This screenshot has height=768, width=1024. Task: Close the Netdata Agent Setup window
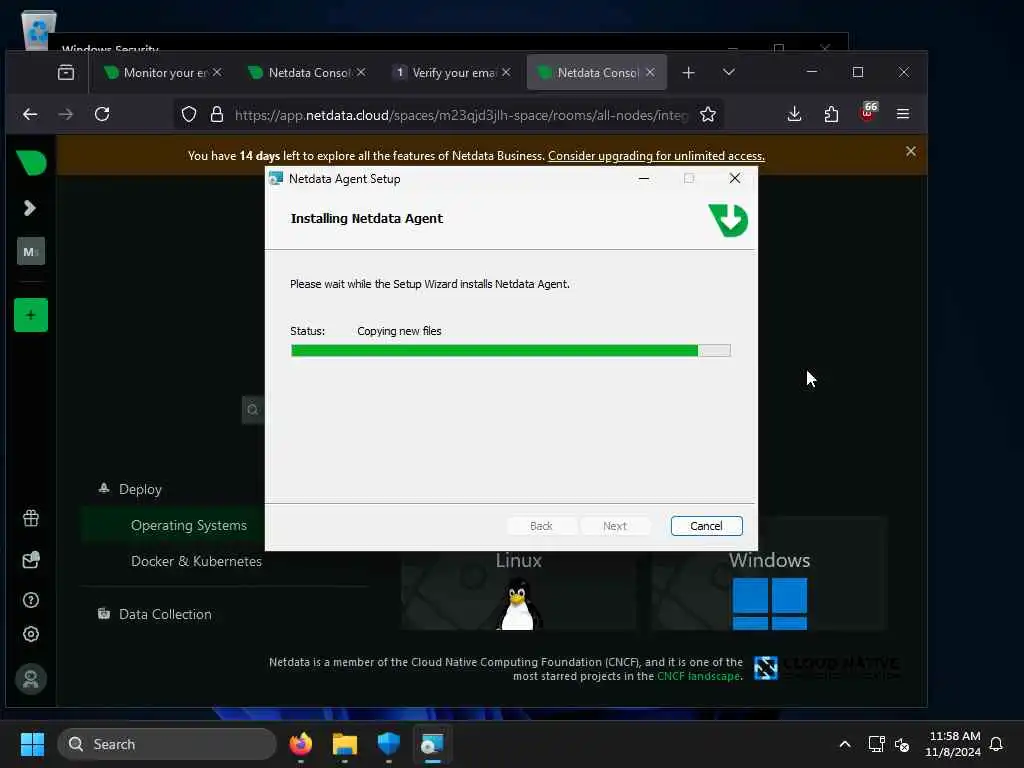tap(735, 178)
